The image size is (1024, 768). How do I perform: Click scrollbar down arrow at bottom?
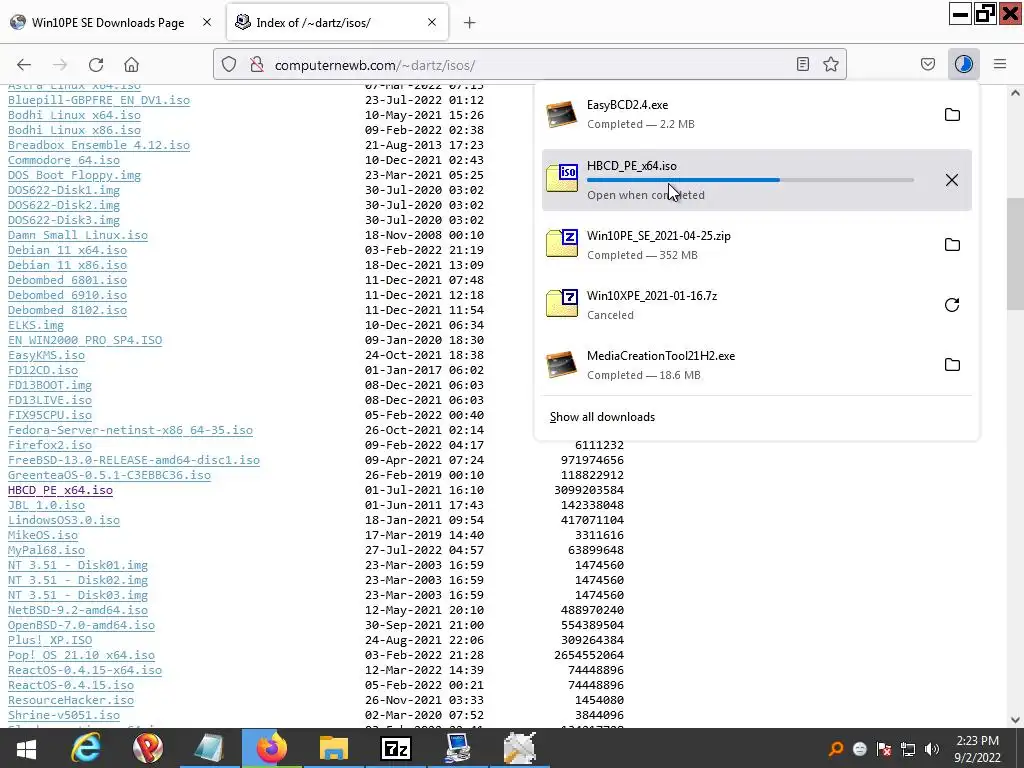point(1015,720)
